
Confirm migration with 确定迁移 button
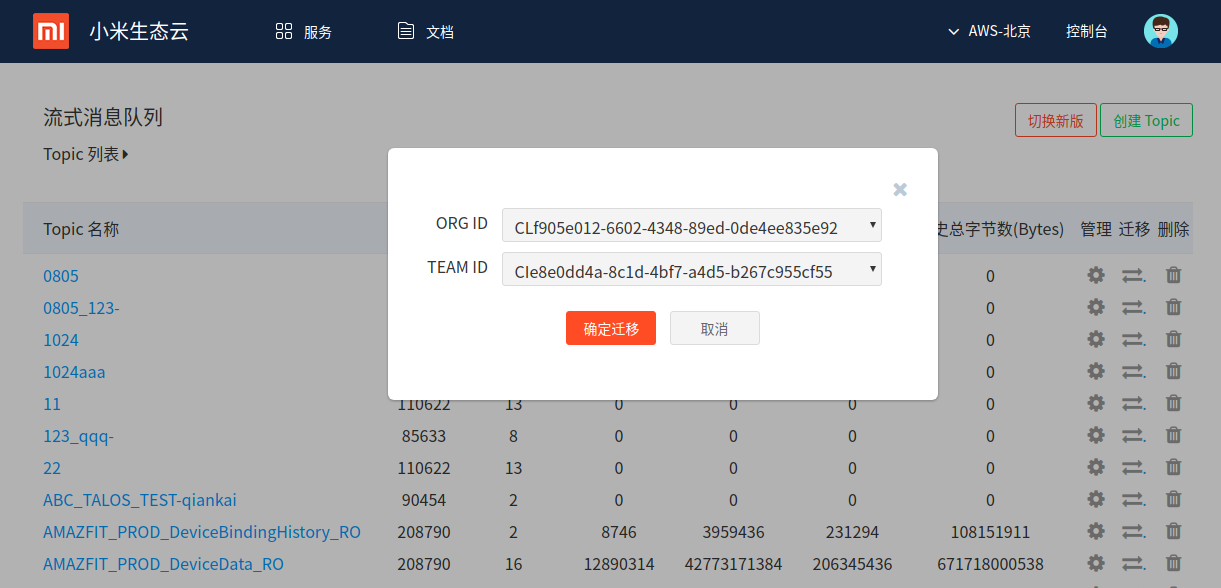(610, 329)
